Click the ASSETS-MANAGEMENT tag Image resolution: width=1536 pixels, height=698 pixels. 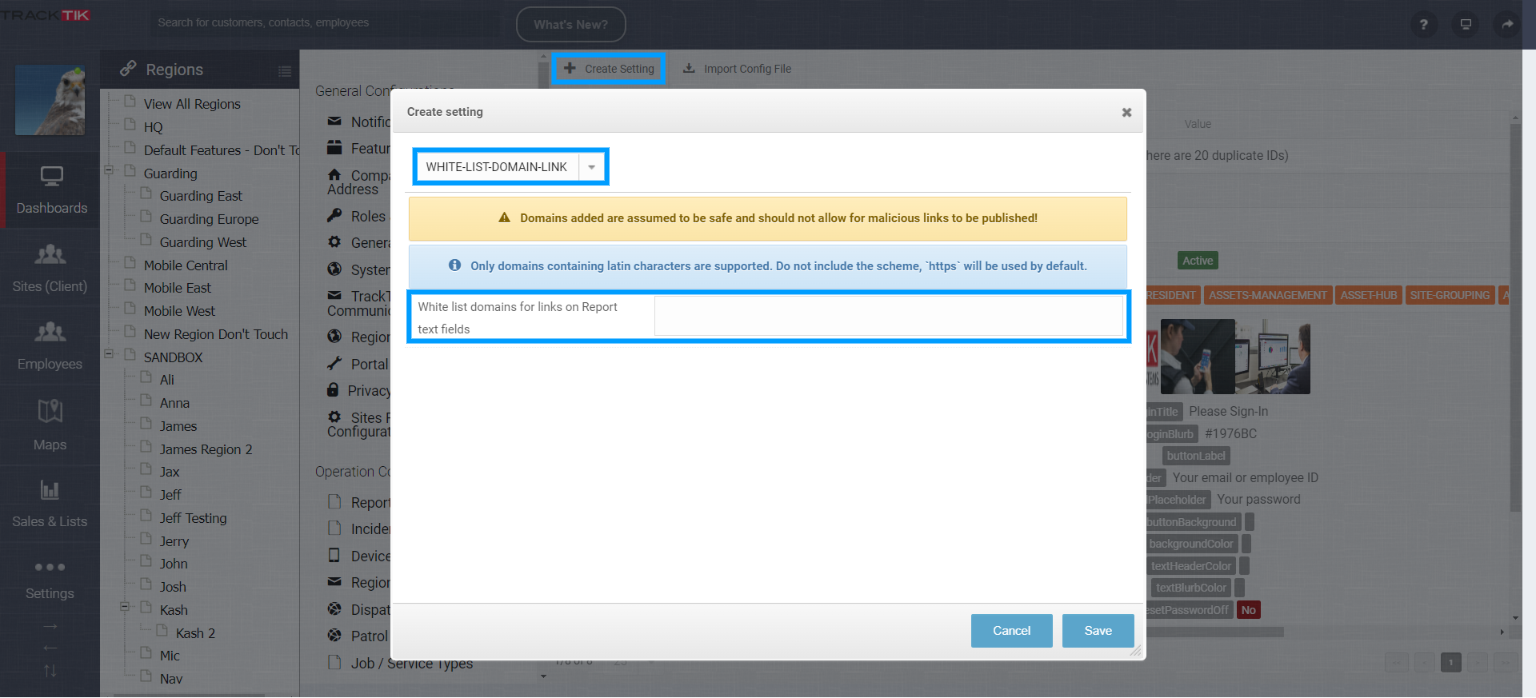point(1268,295)
